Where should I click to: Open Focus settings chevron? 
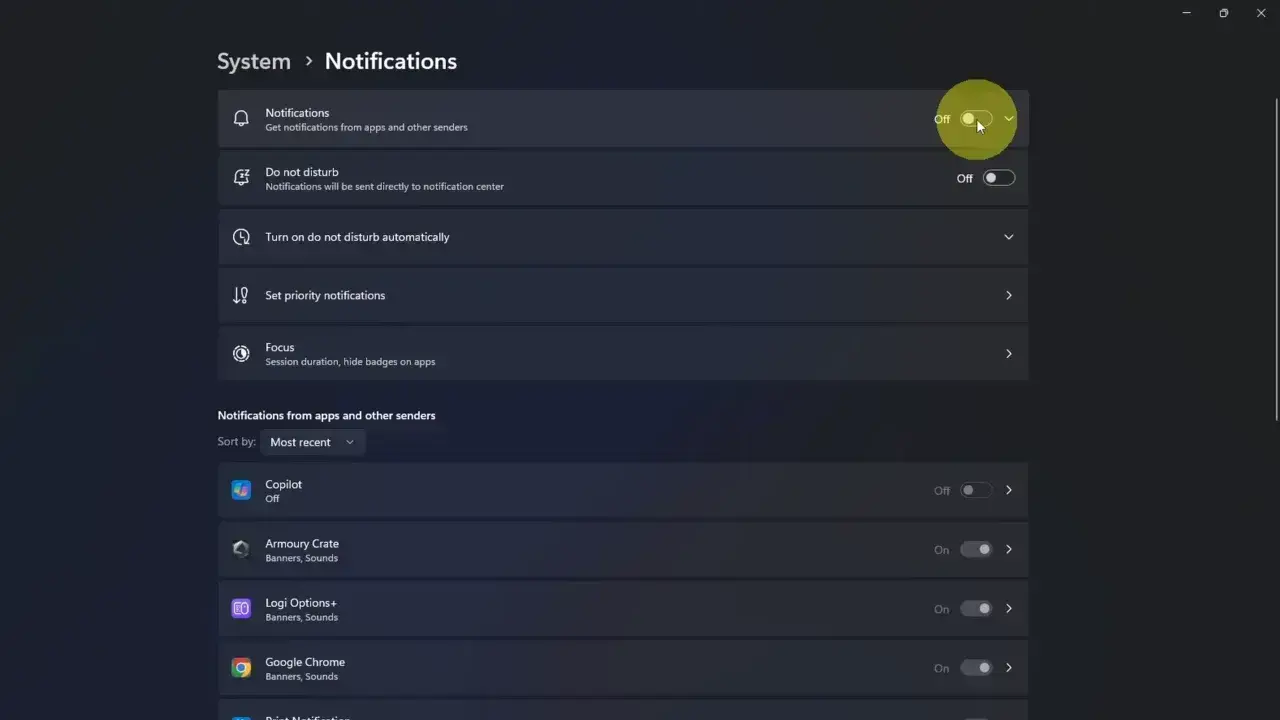tap(1008, 353)
